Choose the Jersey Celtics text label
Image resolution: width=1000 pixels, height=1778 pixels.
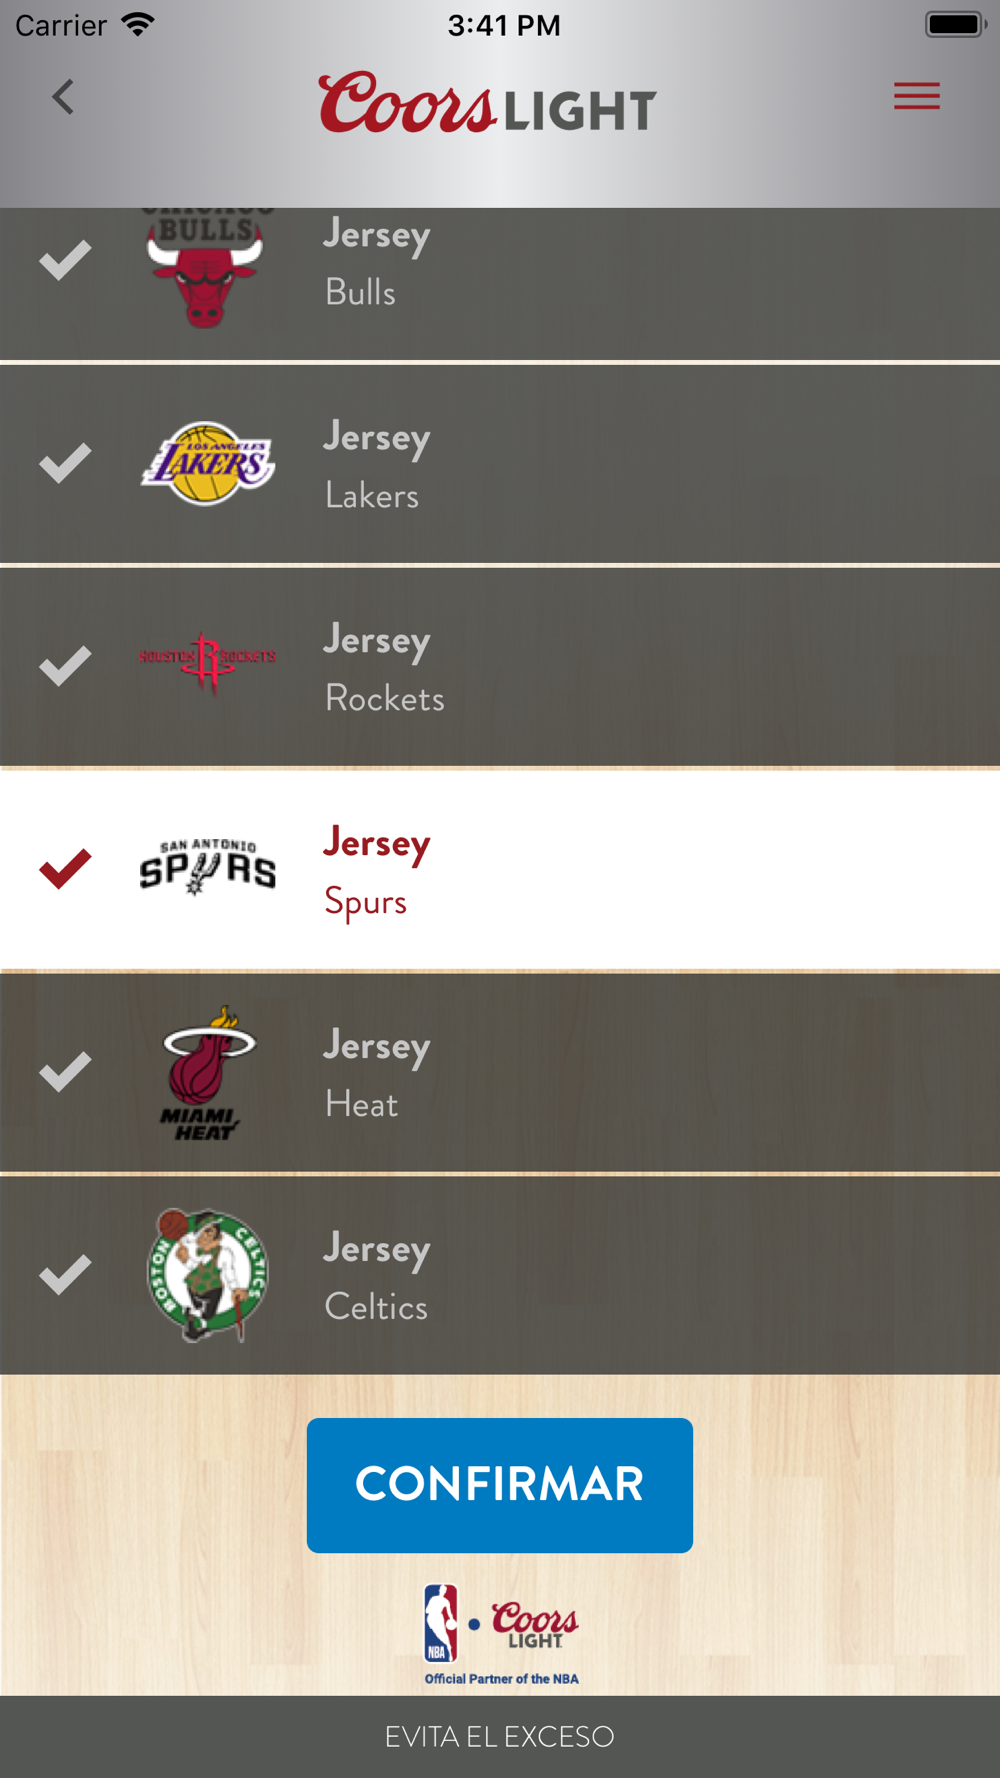tap(376, 1277)
